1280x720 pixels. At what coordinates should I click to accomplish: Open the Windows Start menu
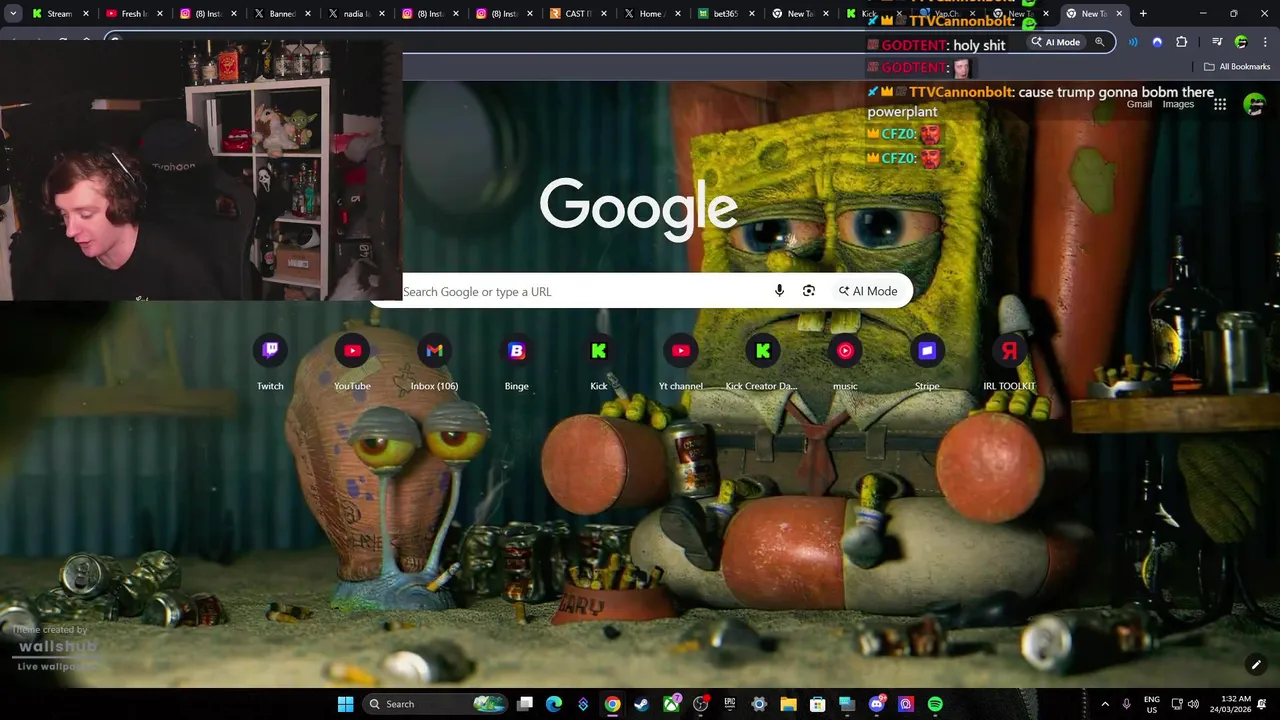346,704
